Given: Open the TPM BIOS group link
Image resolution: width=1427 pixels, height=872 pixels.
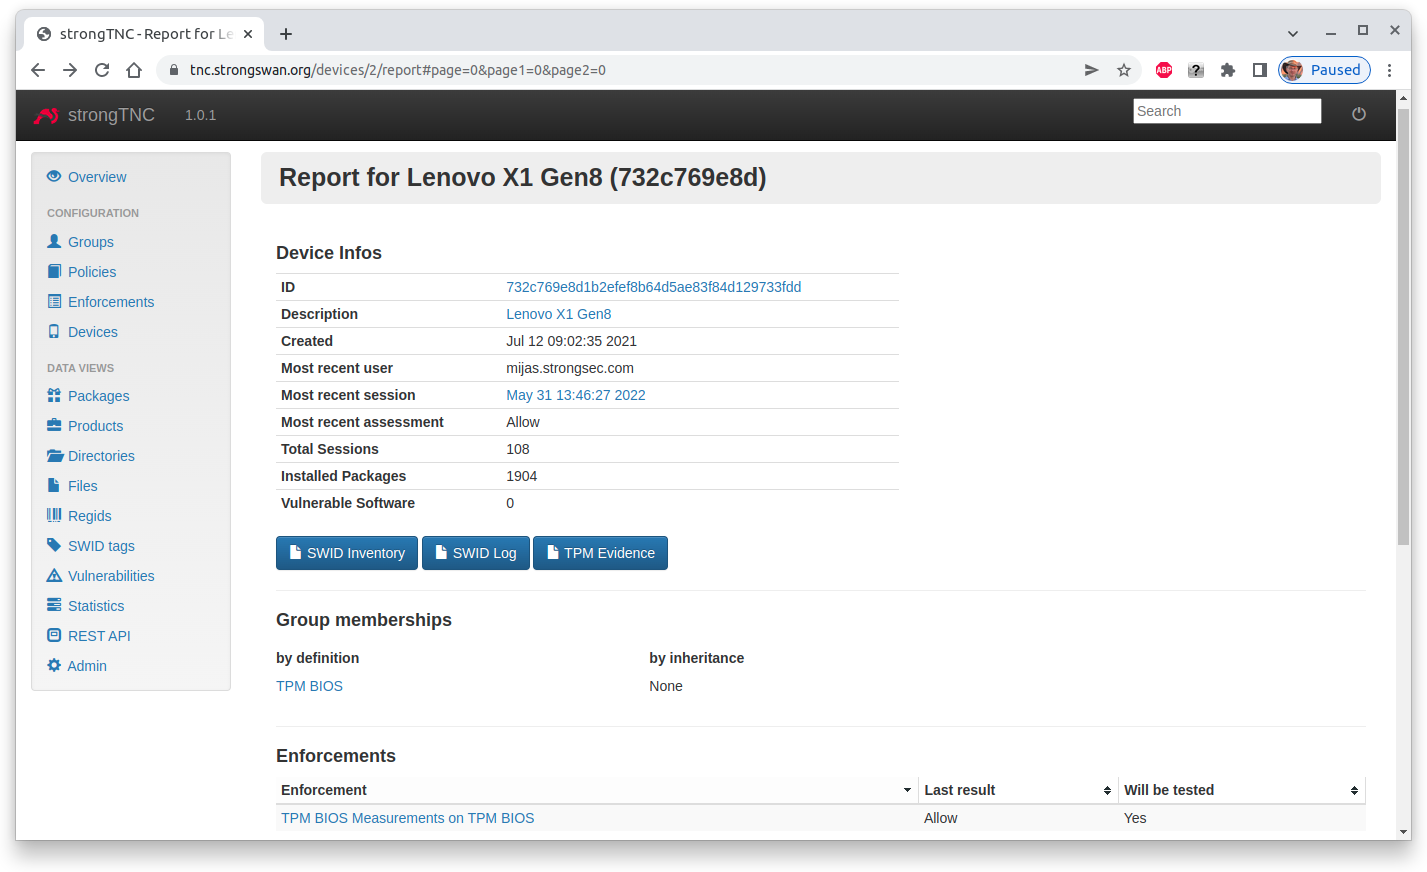Looking at the screenshot, I should click(309, 686).
